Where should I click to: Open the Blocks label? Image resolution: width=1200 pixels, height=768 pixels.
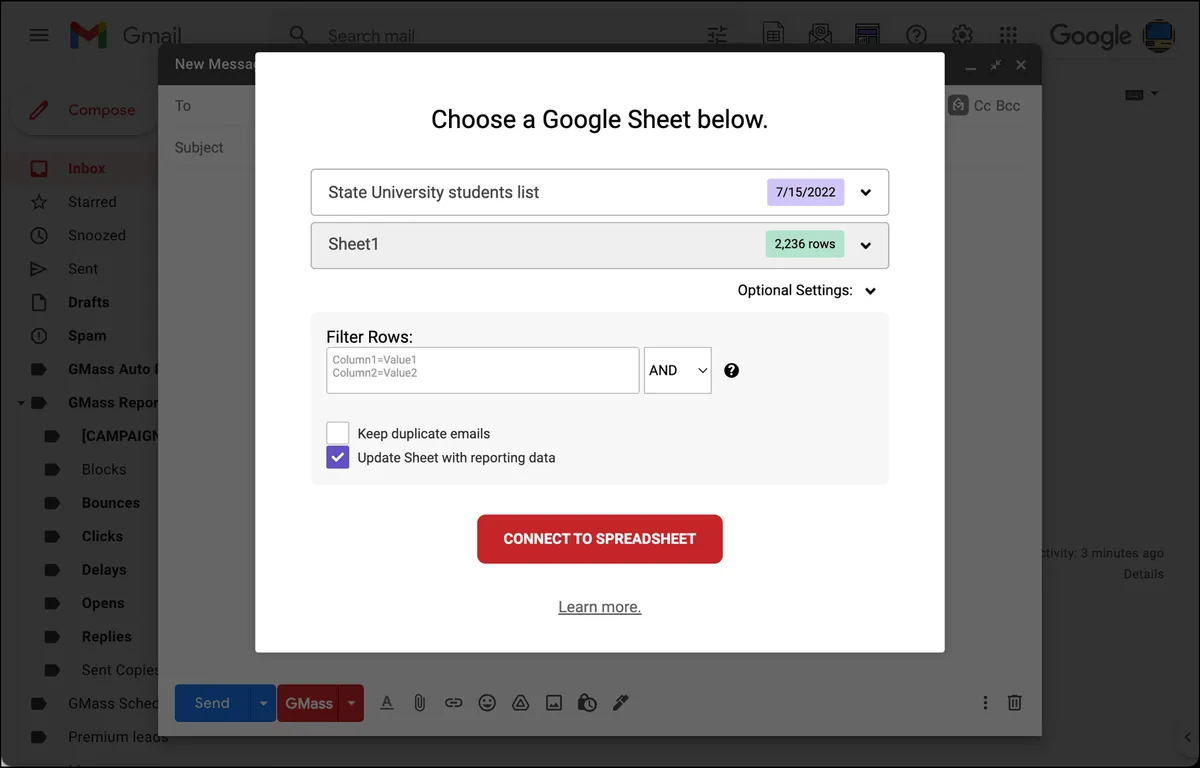coord(104,469)
